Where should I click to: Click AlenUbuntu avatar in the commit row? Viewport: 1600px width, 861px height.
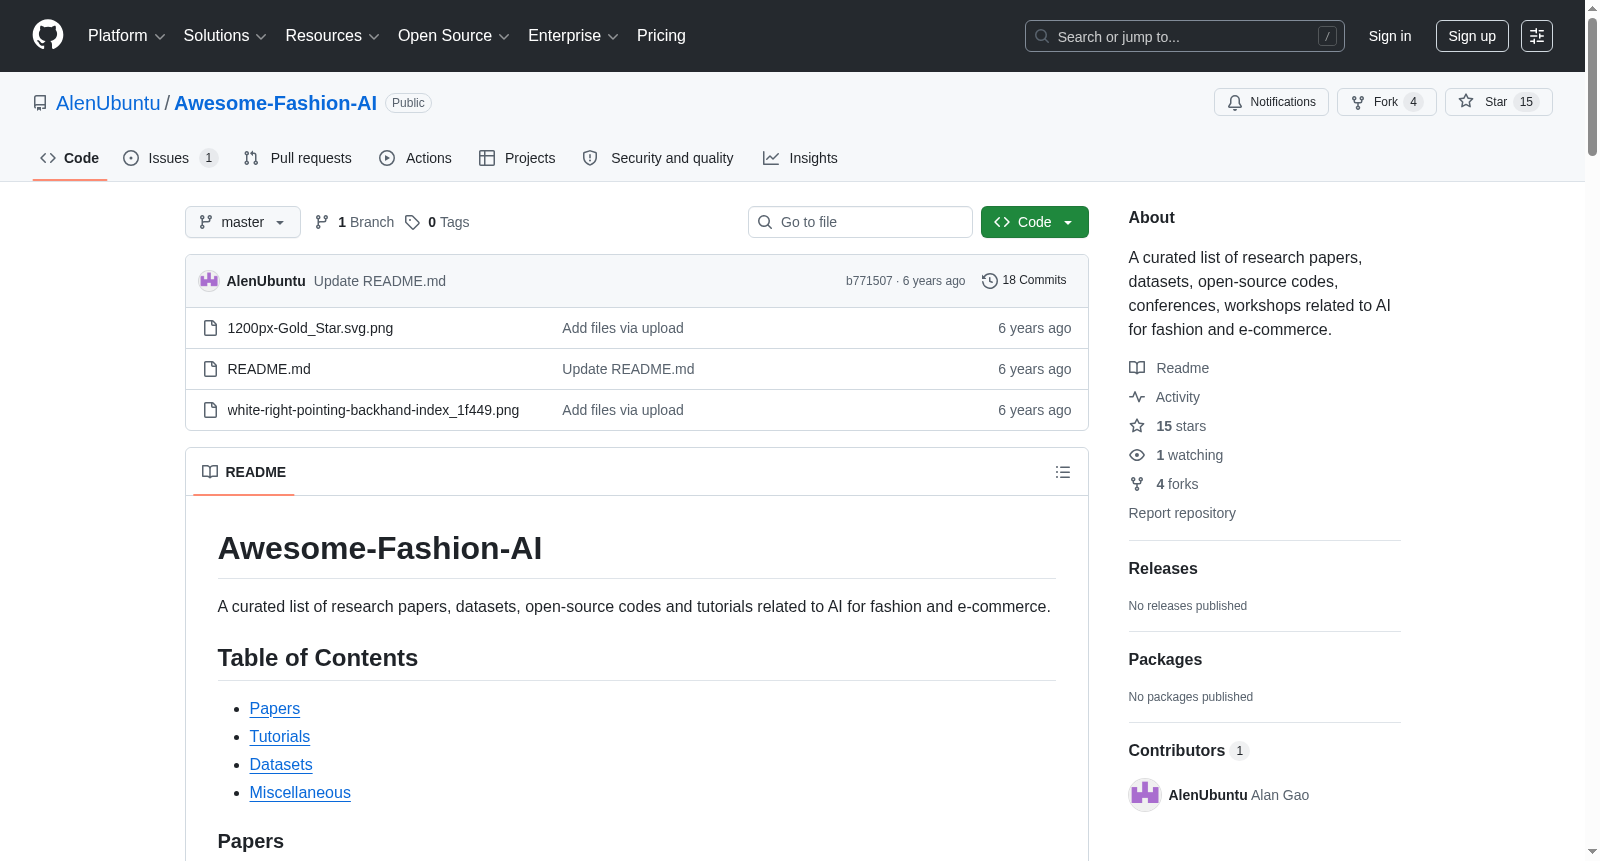[x=209, y=281]
